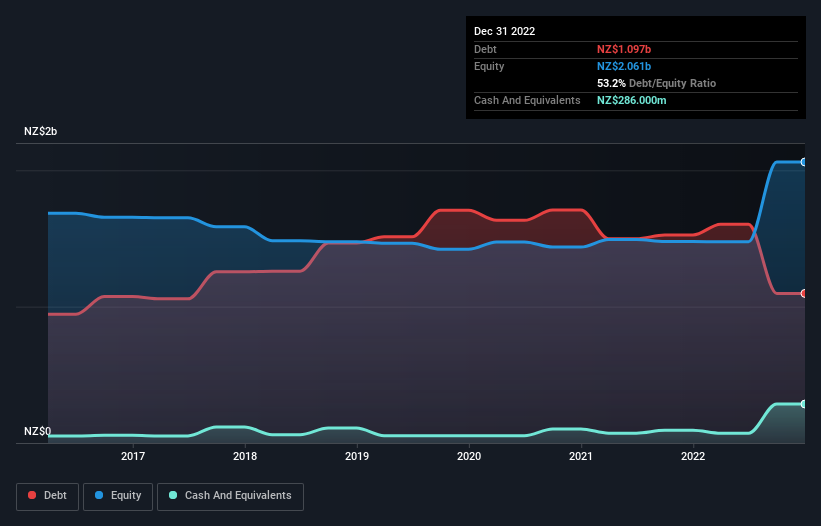This screenshot has width=821, height=526.
Task: Click the teal Cash legend dot
Action: (x=173, y=495)
